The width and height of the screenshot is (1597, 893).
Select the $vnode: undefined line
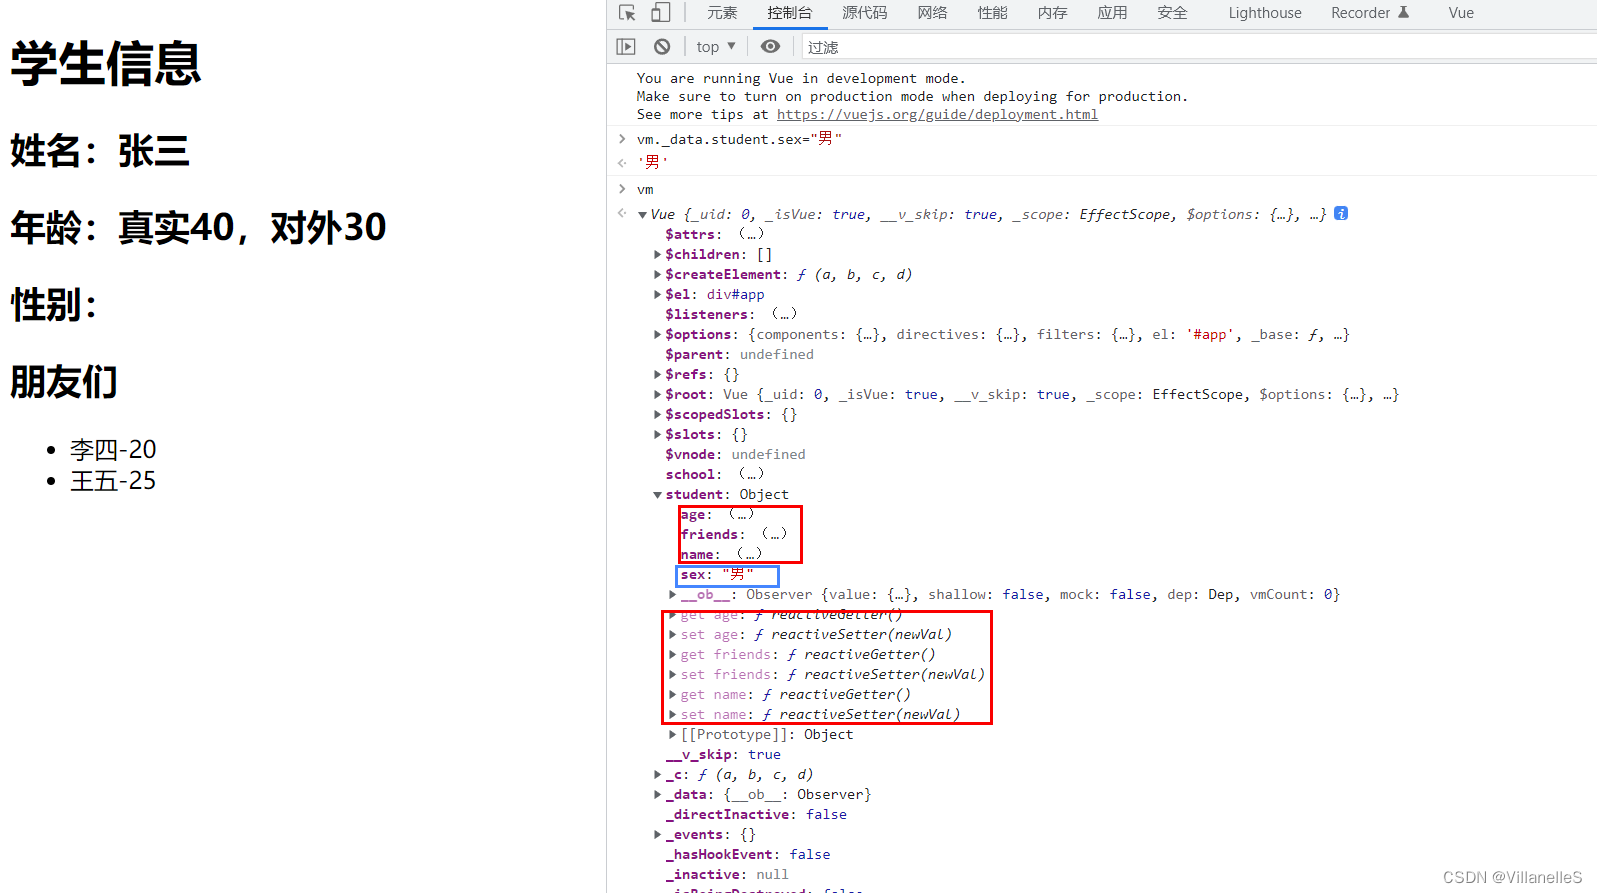coord(735,454)
